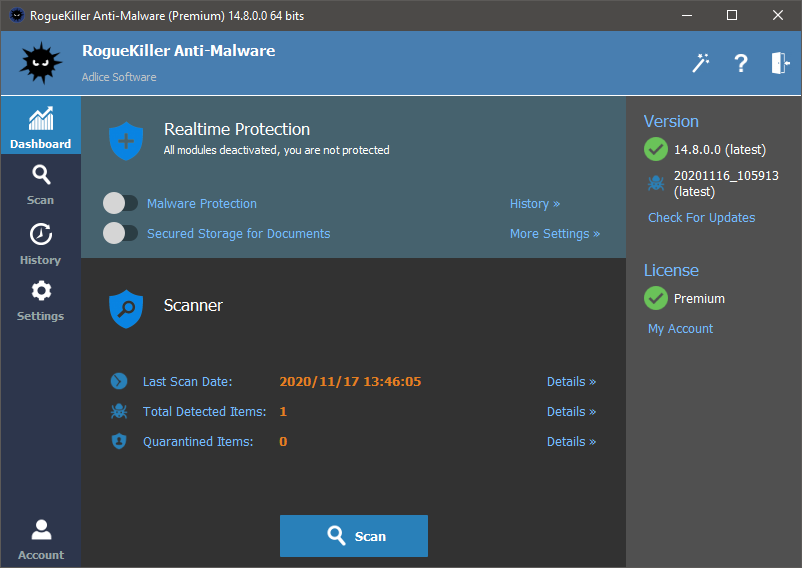
Task: Open realtime protection History link
Action: click(535, 203)
